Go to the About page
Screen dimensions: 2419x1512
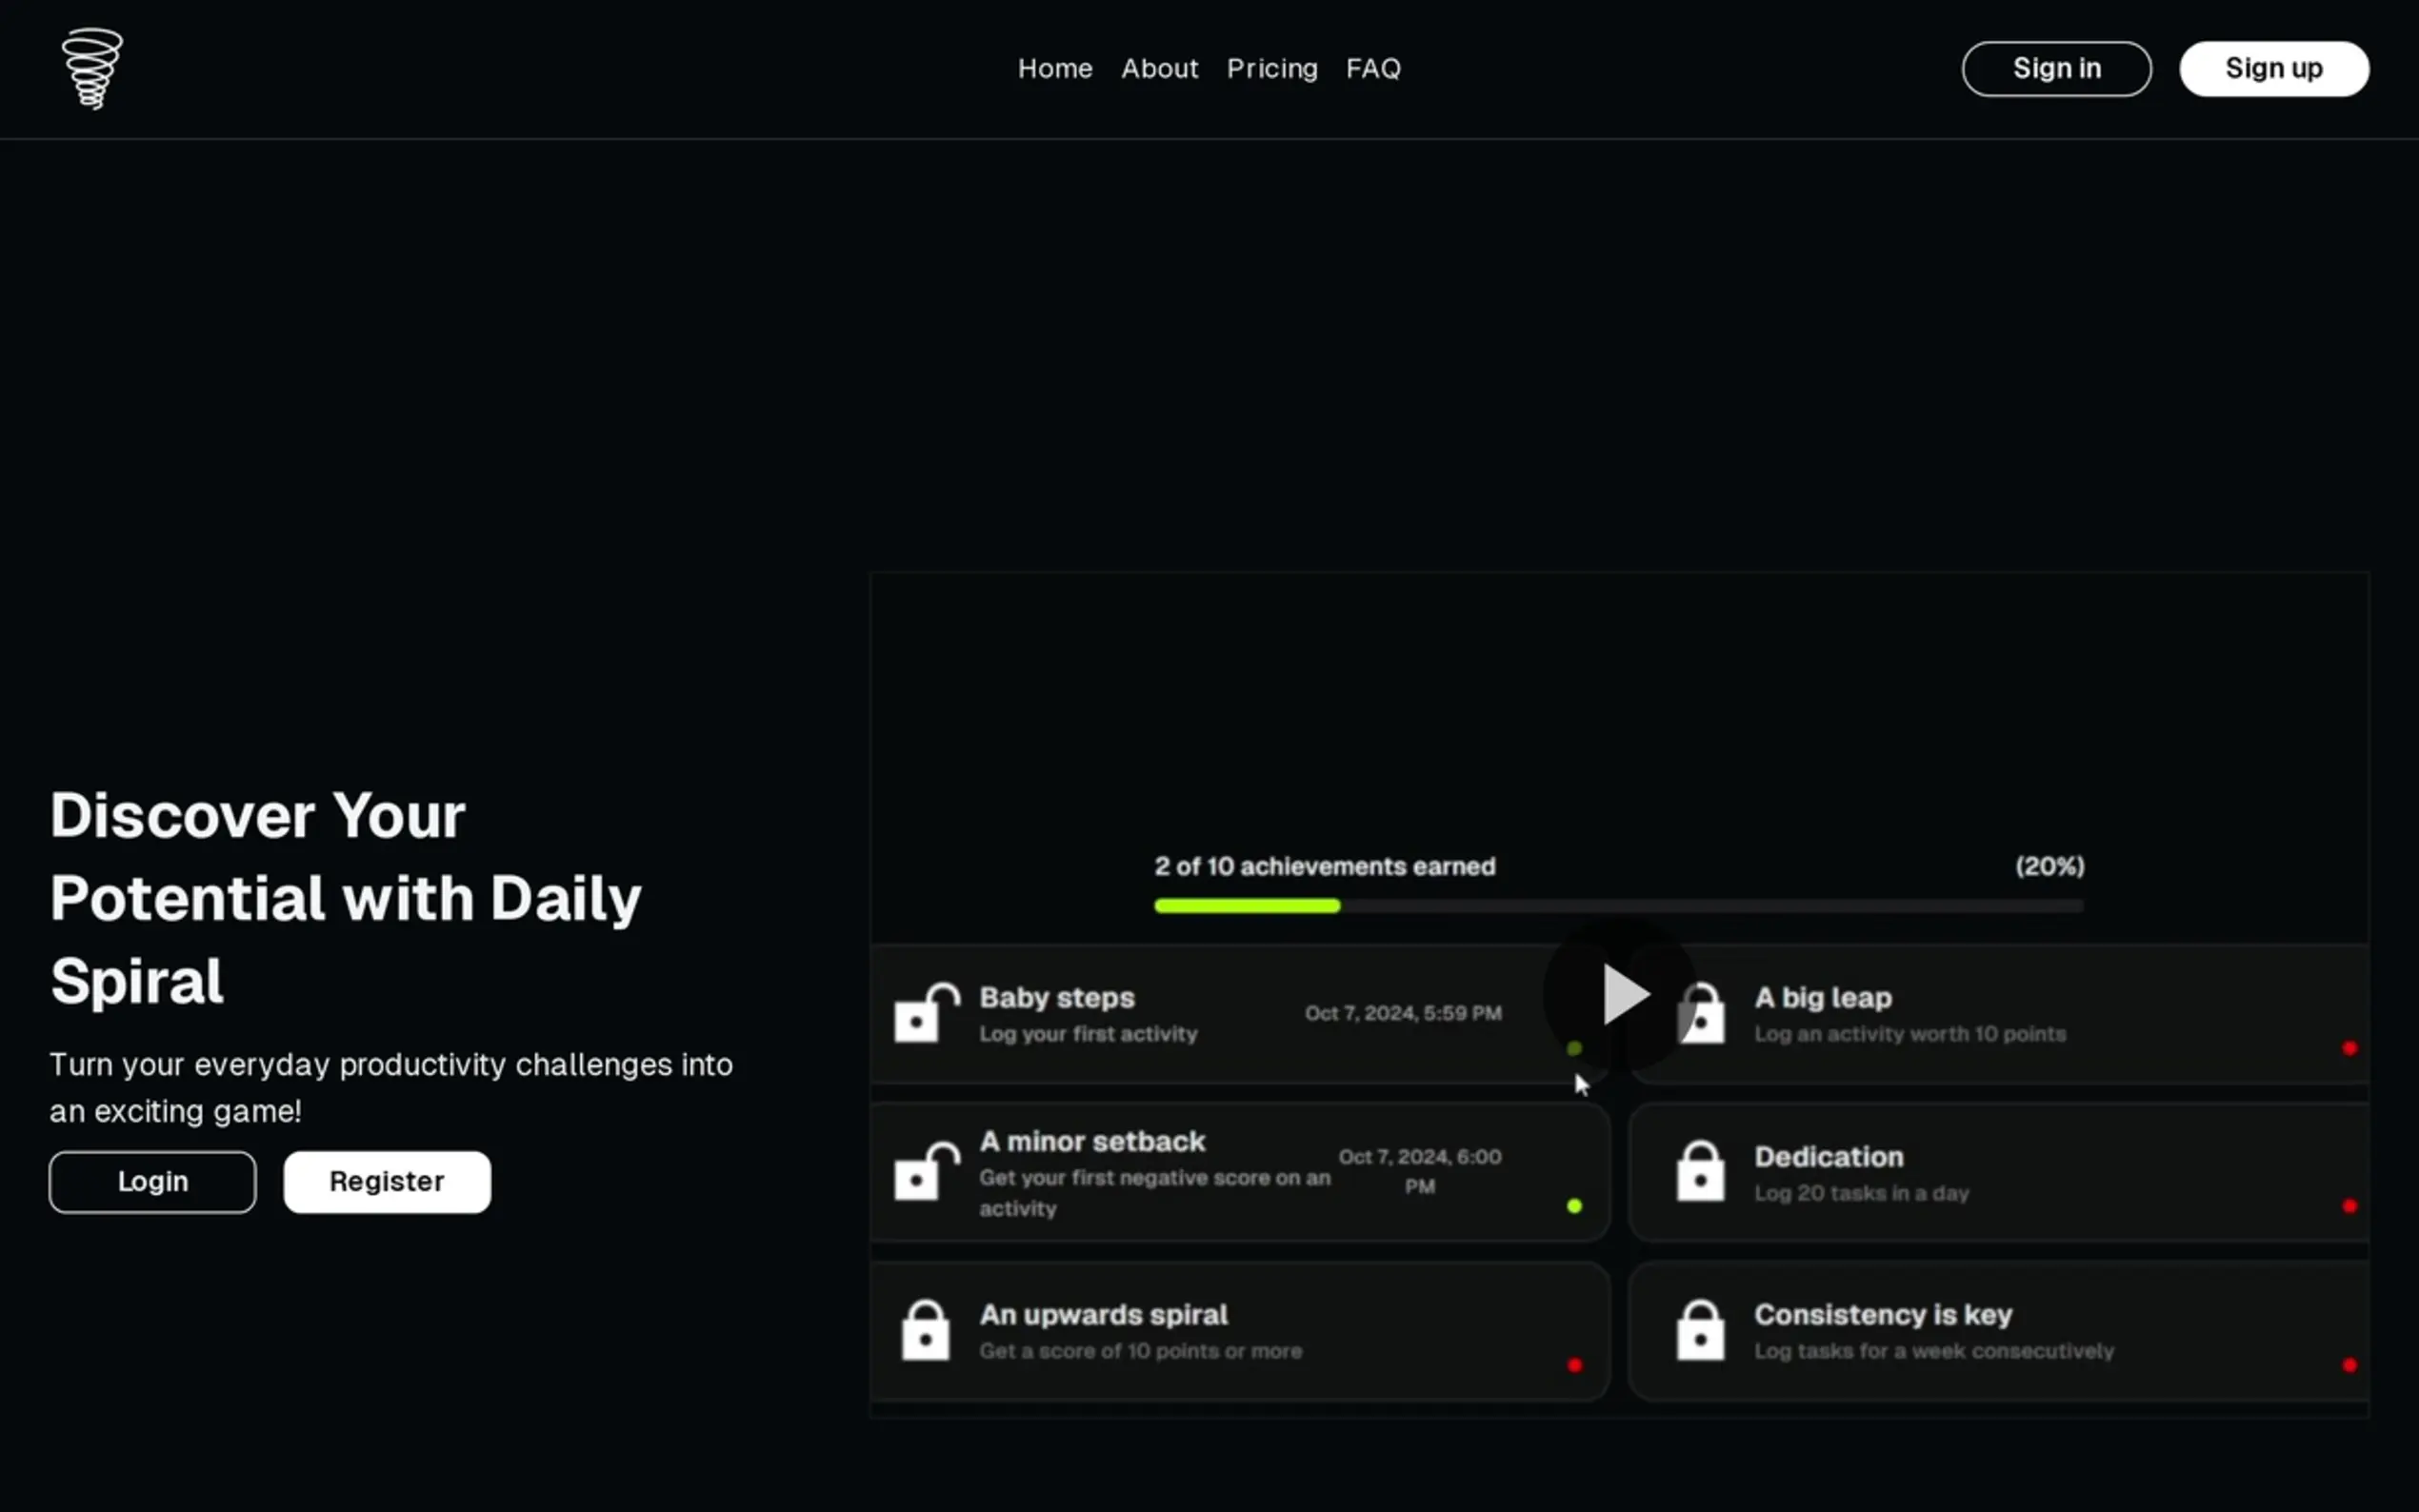pyautogui.click(x=1159, y=69)
